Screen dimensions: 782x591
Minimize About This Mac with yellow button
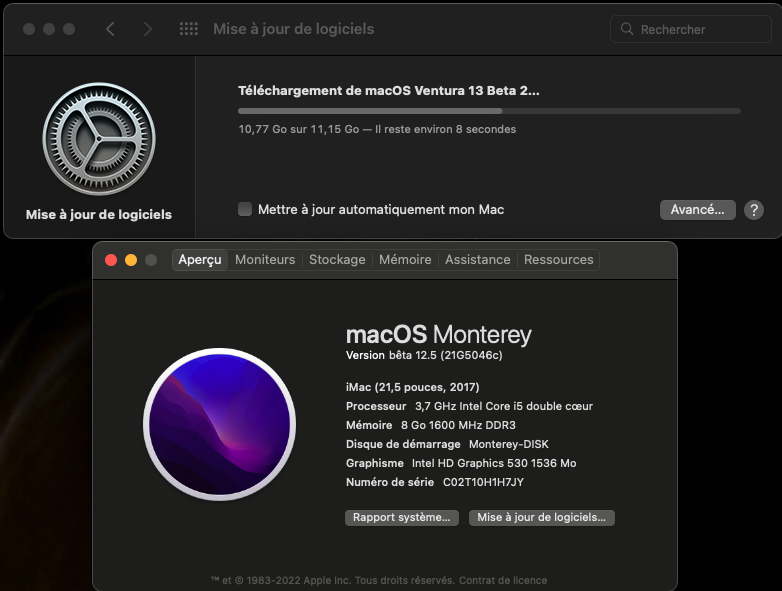131,260
